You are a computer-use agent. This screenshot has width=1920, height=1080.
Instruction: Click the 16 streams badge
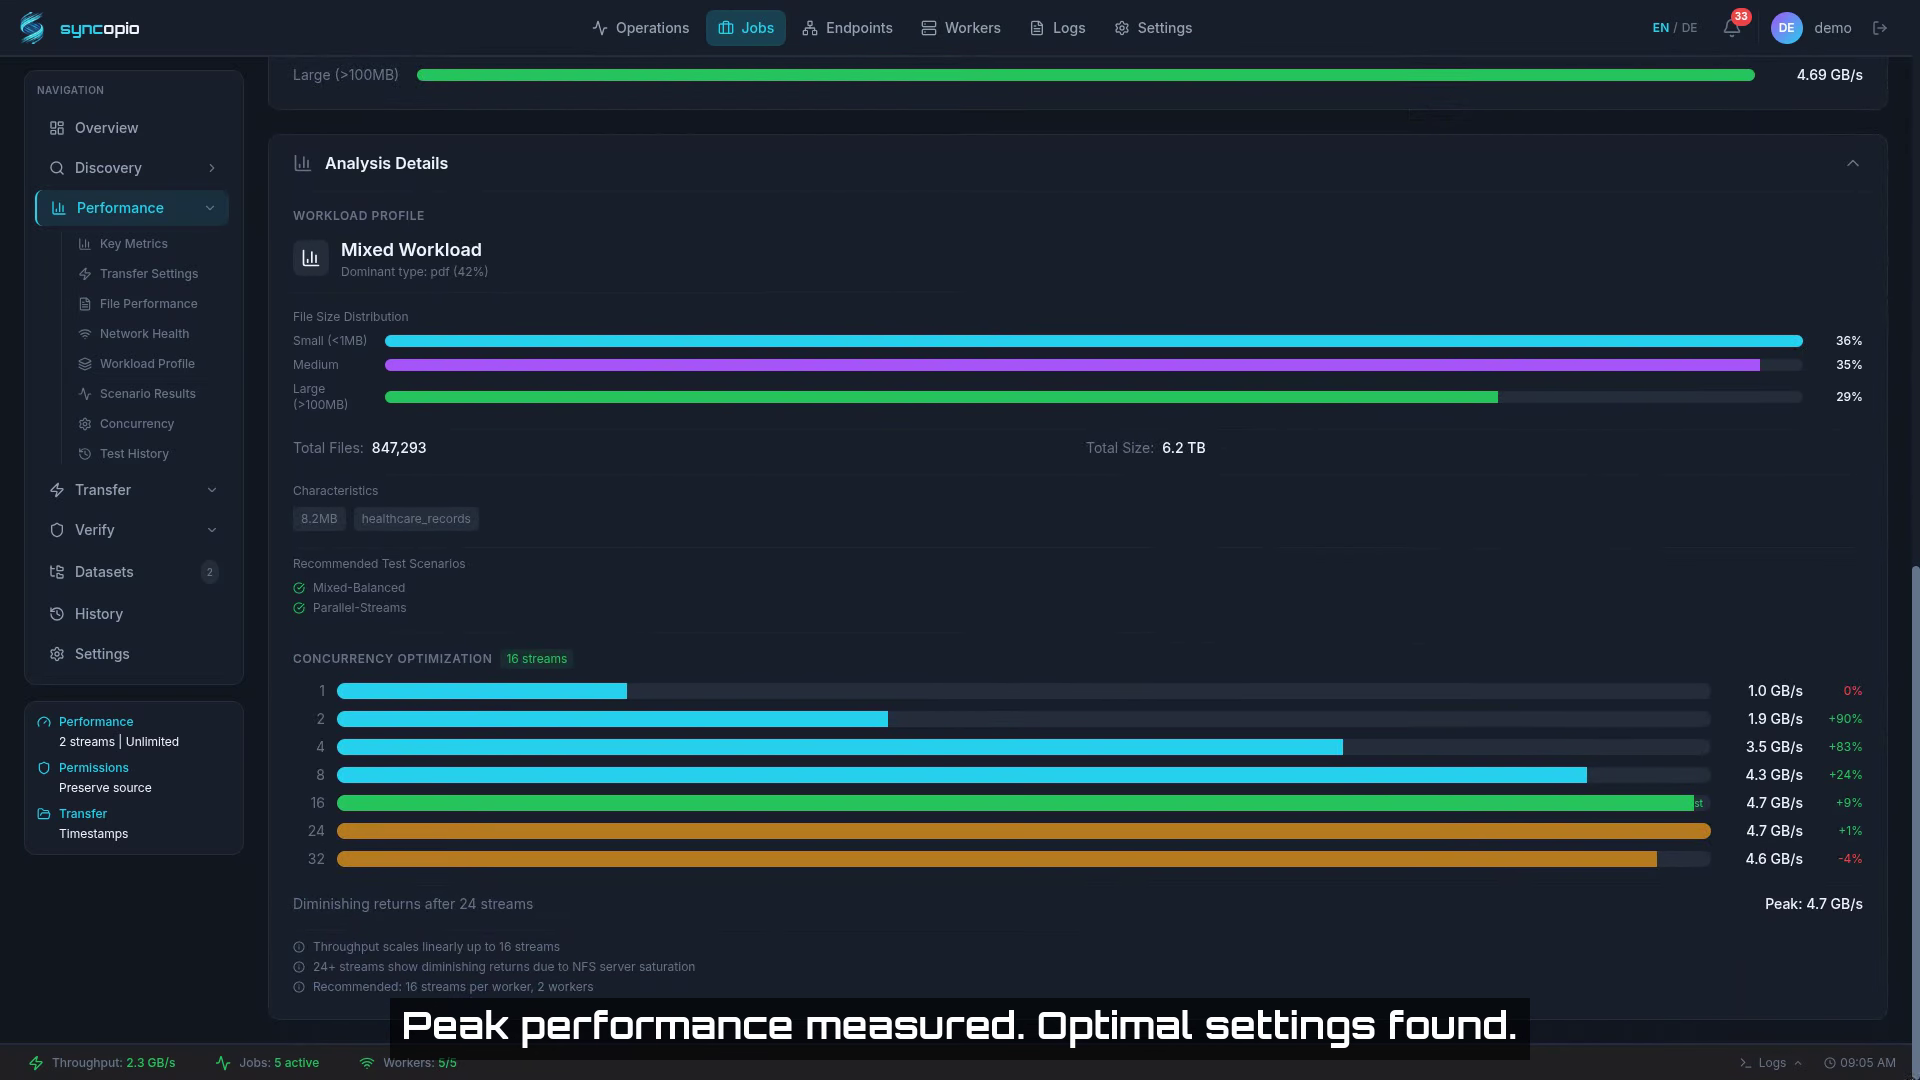(536, 658)
